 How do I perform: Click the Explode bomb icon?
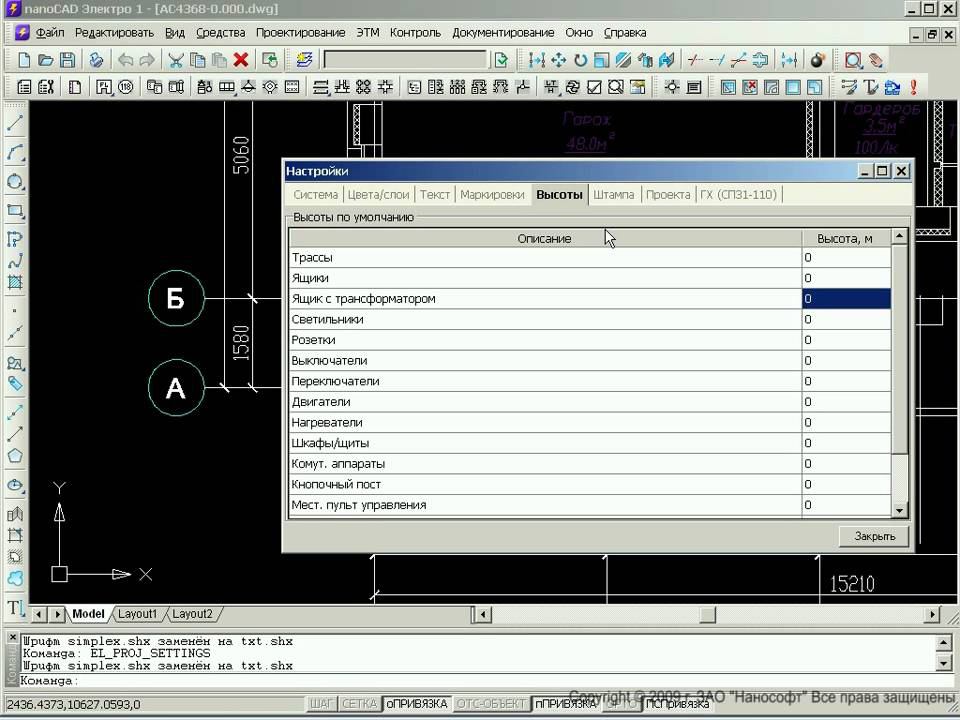(817, 60)
